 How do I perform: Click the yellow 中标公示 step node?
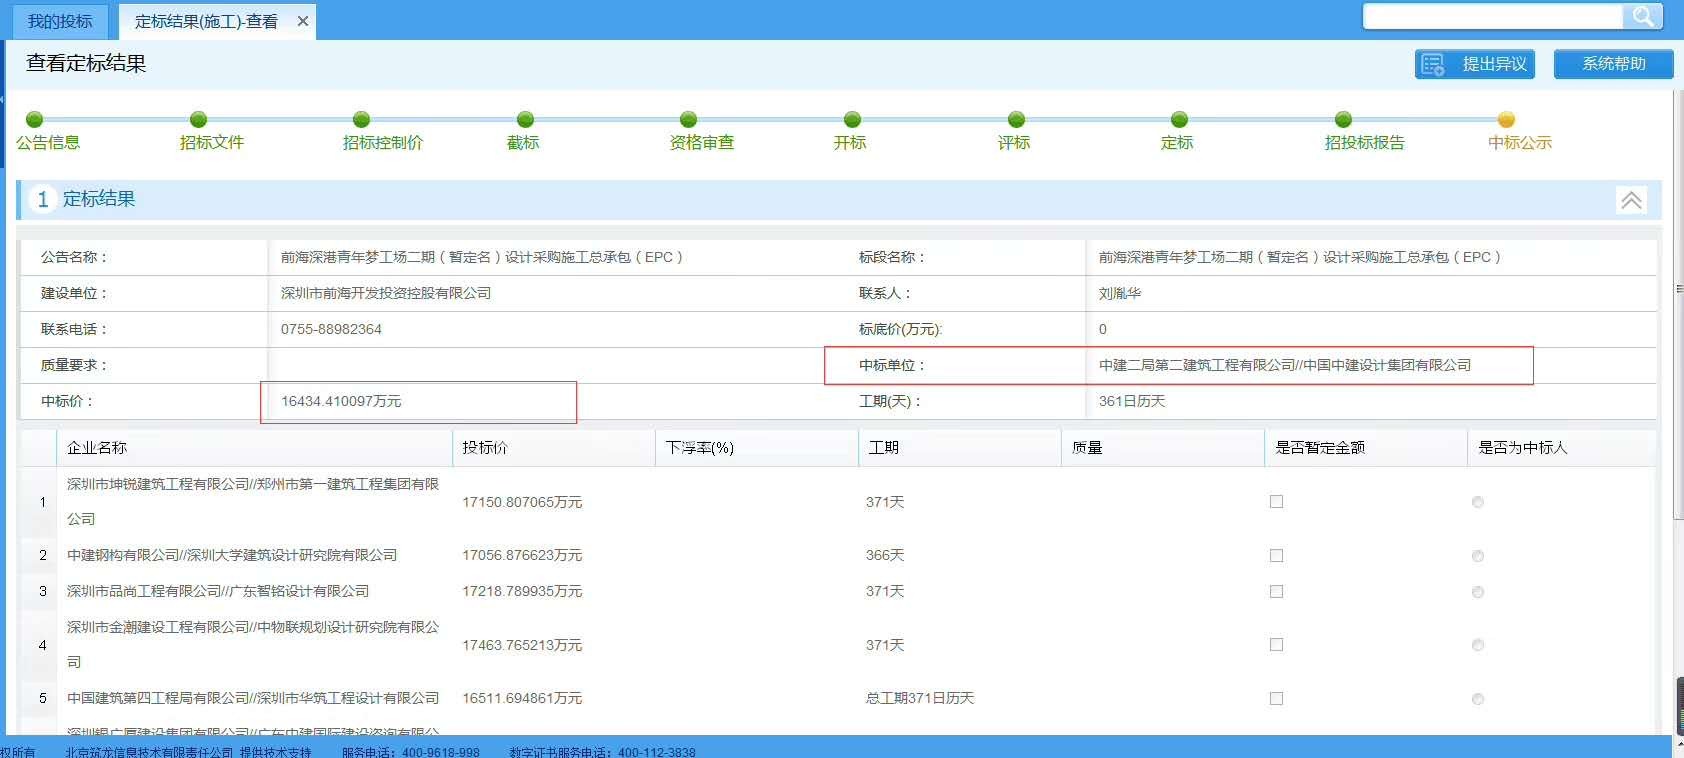pyautogui.click(x=1506, y=120)
